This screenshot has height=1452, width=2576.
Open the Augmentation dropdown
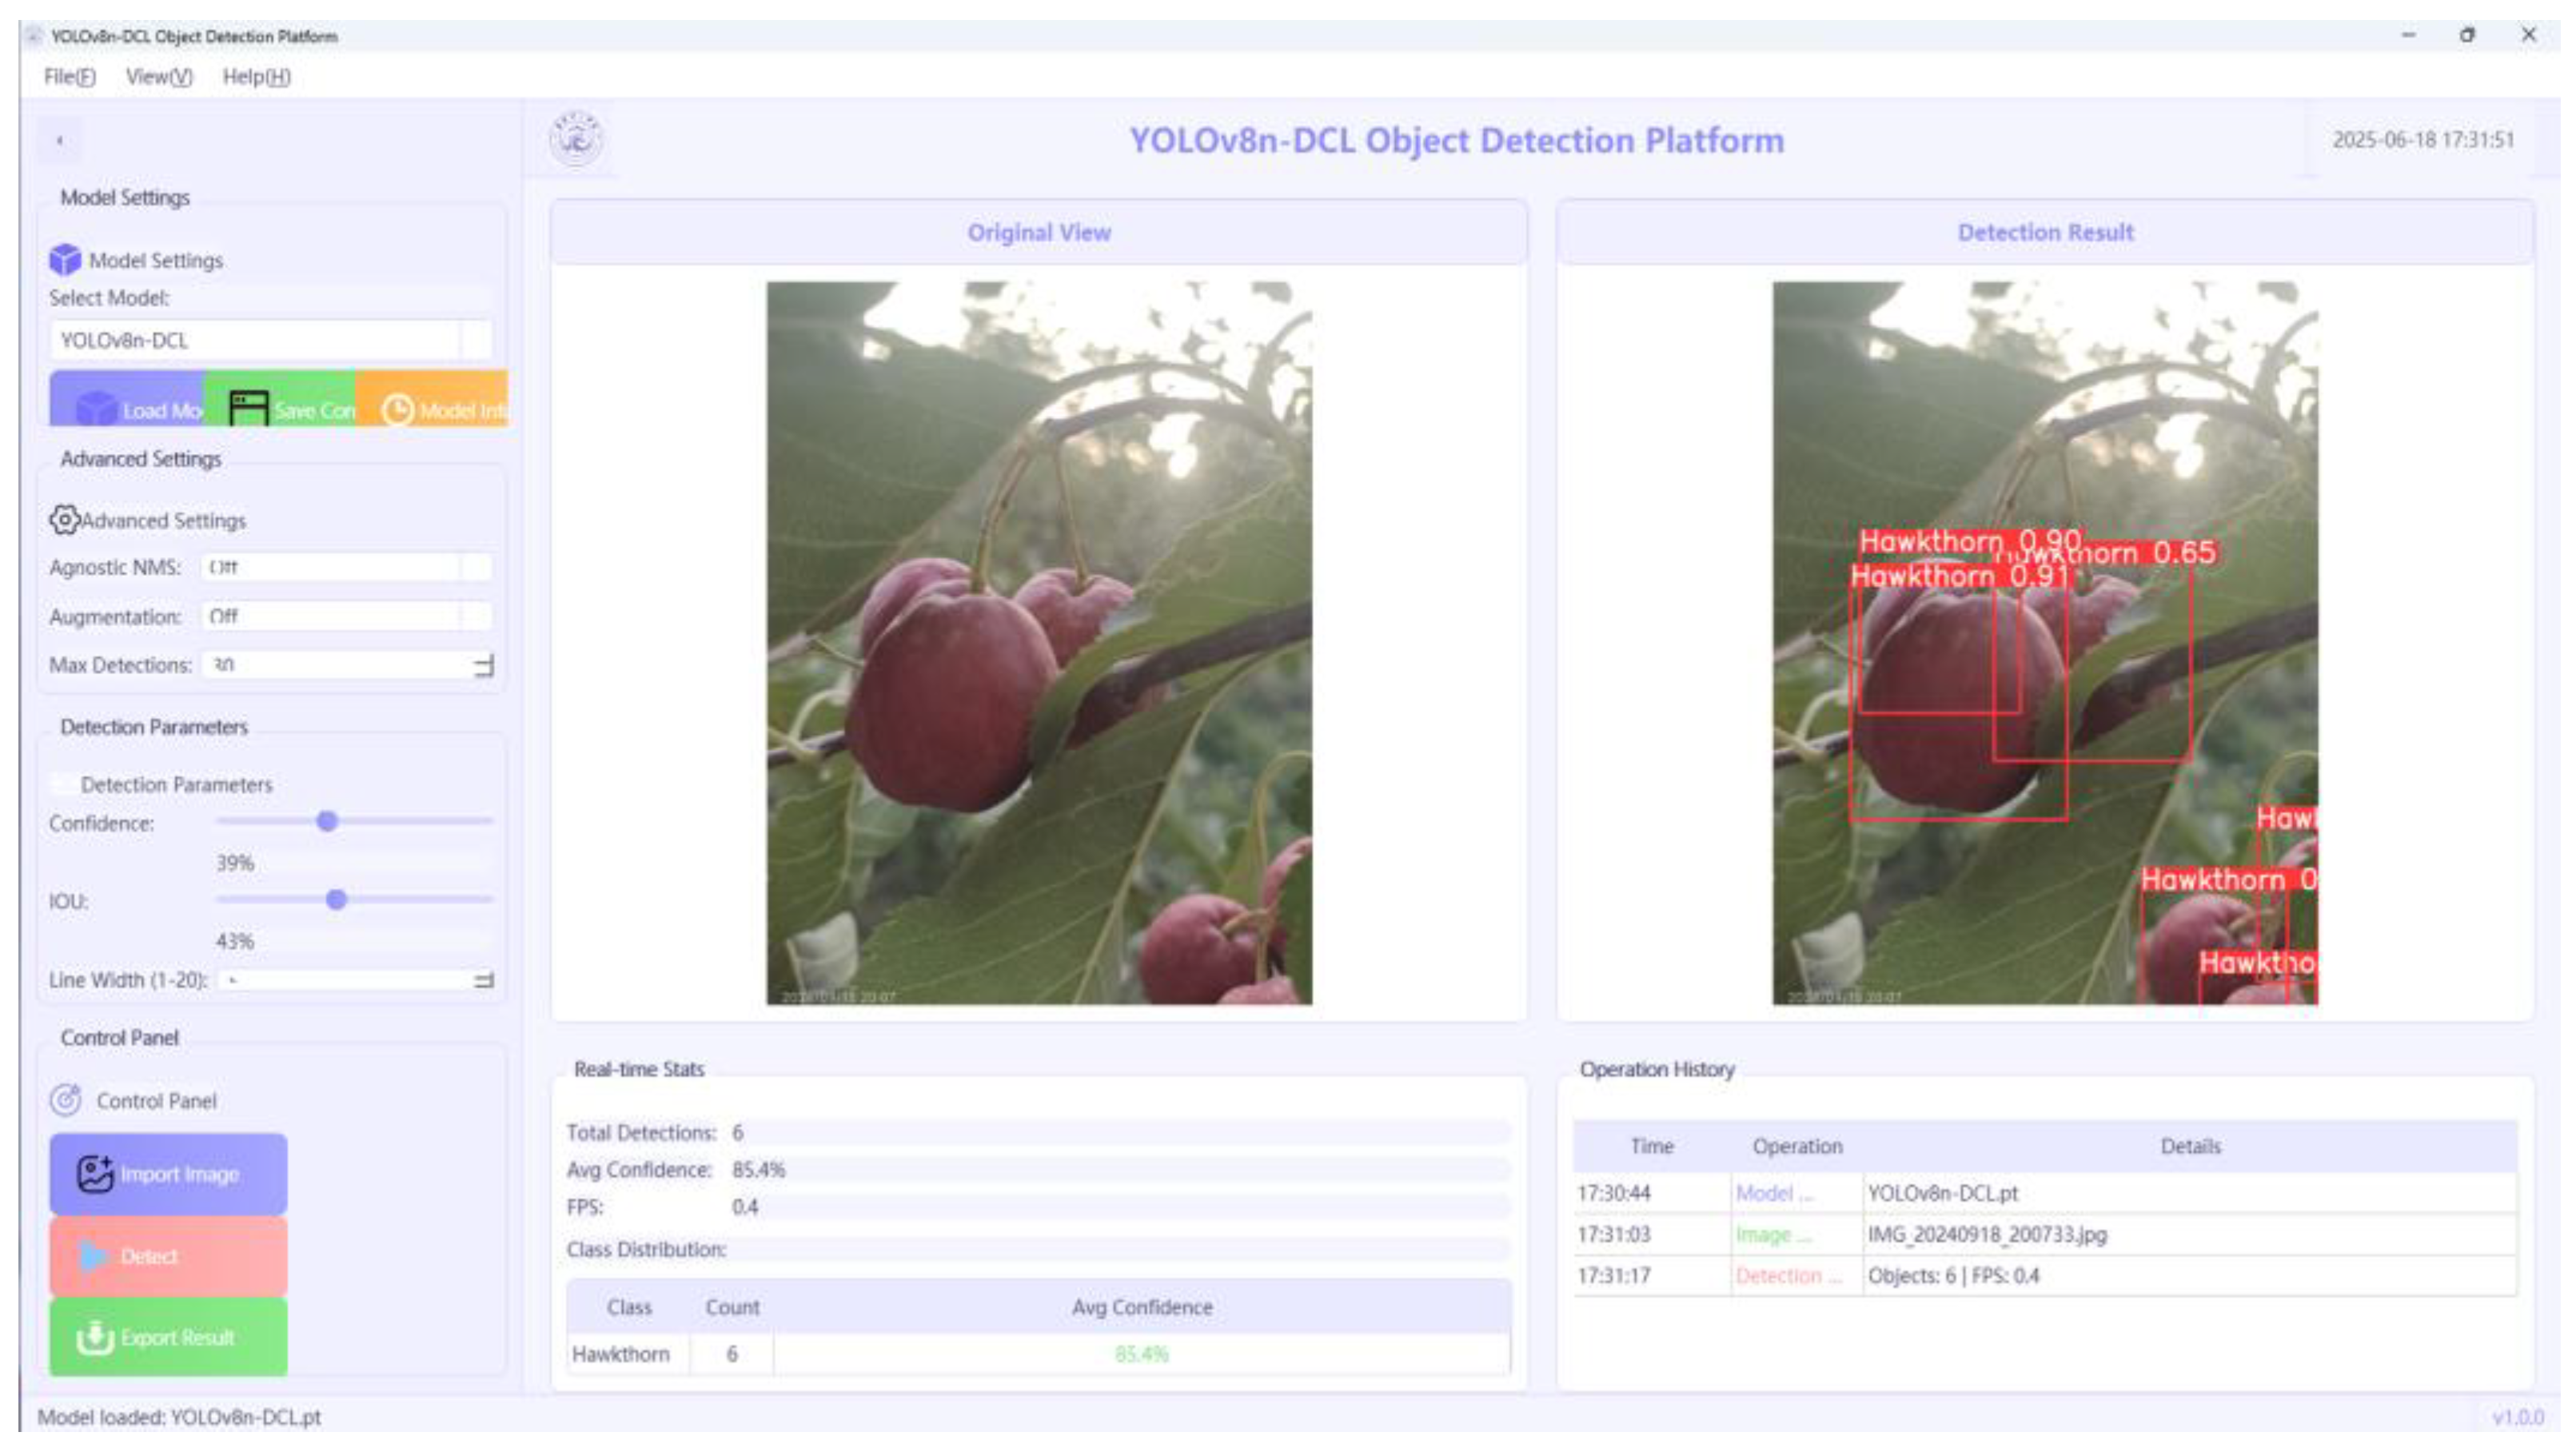[x=345, y=616]
